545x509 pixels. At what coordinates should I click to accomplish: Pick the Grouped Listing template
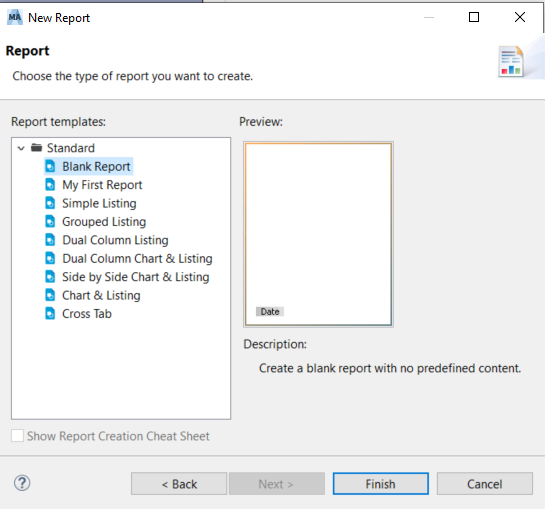(x=104, y=222)
